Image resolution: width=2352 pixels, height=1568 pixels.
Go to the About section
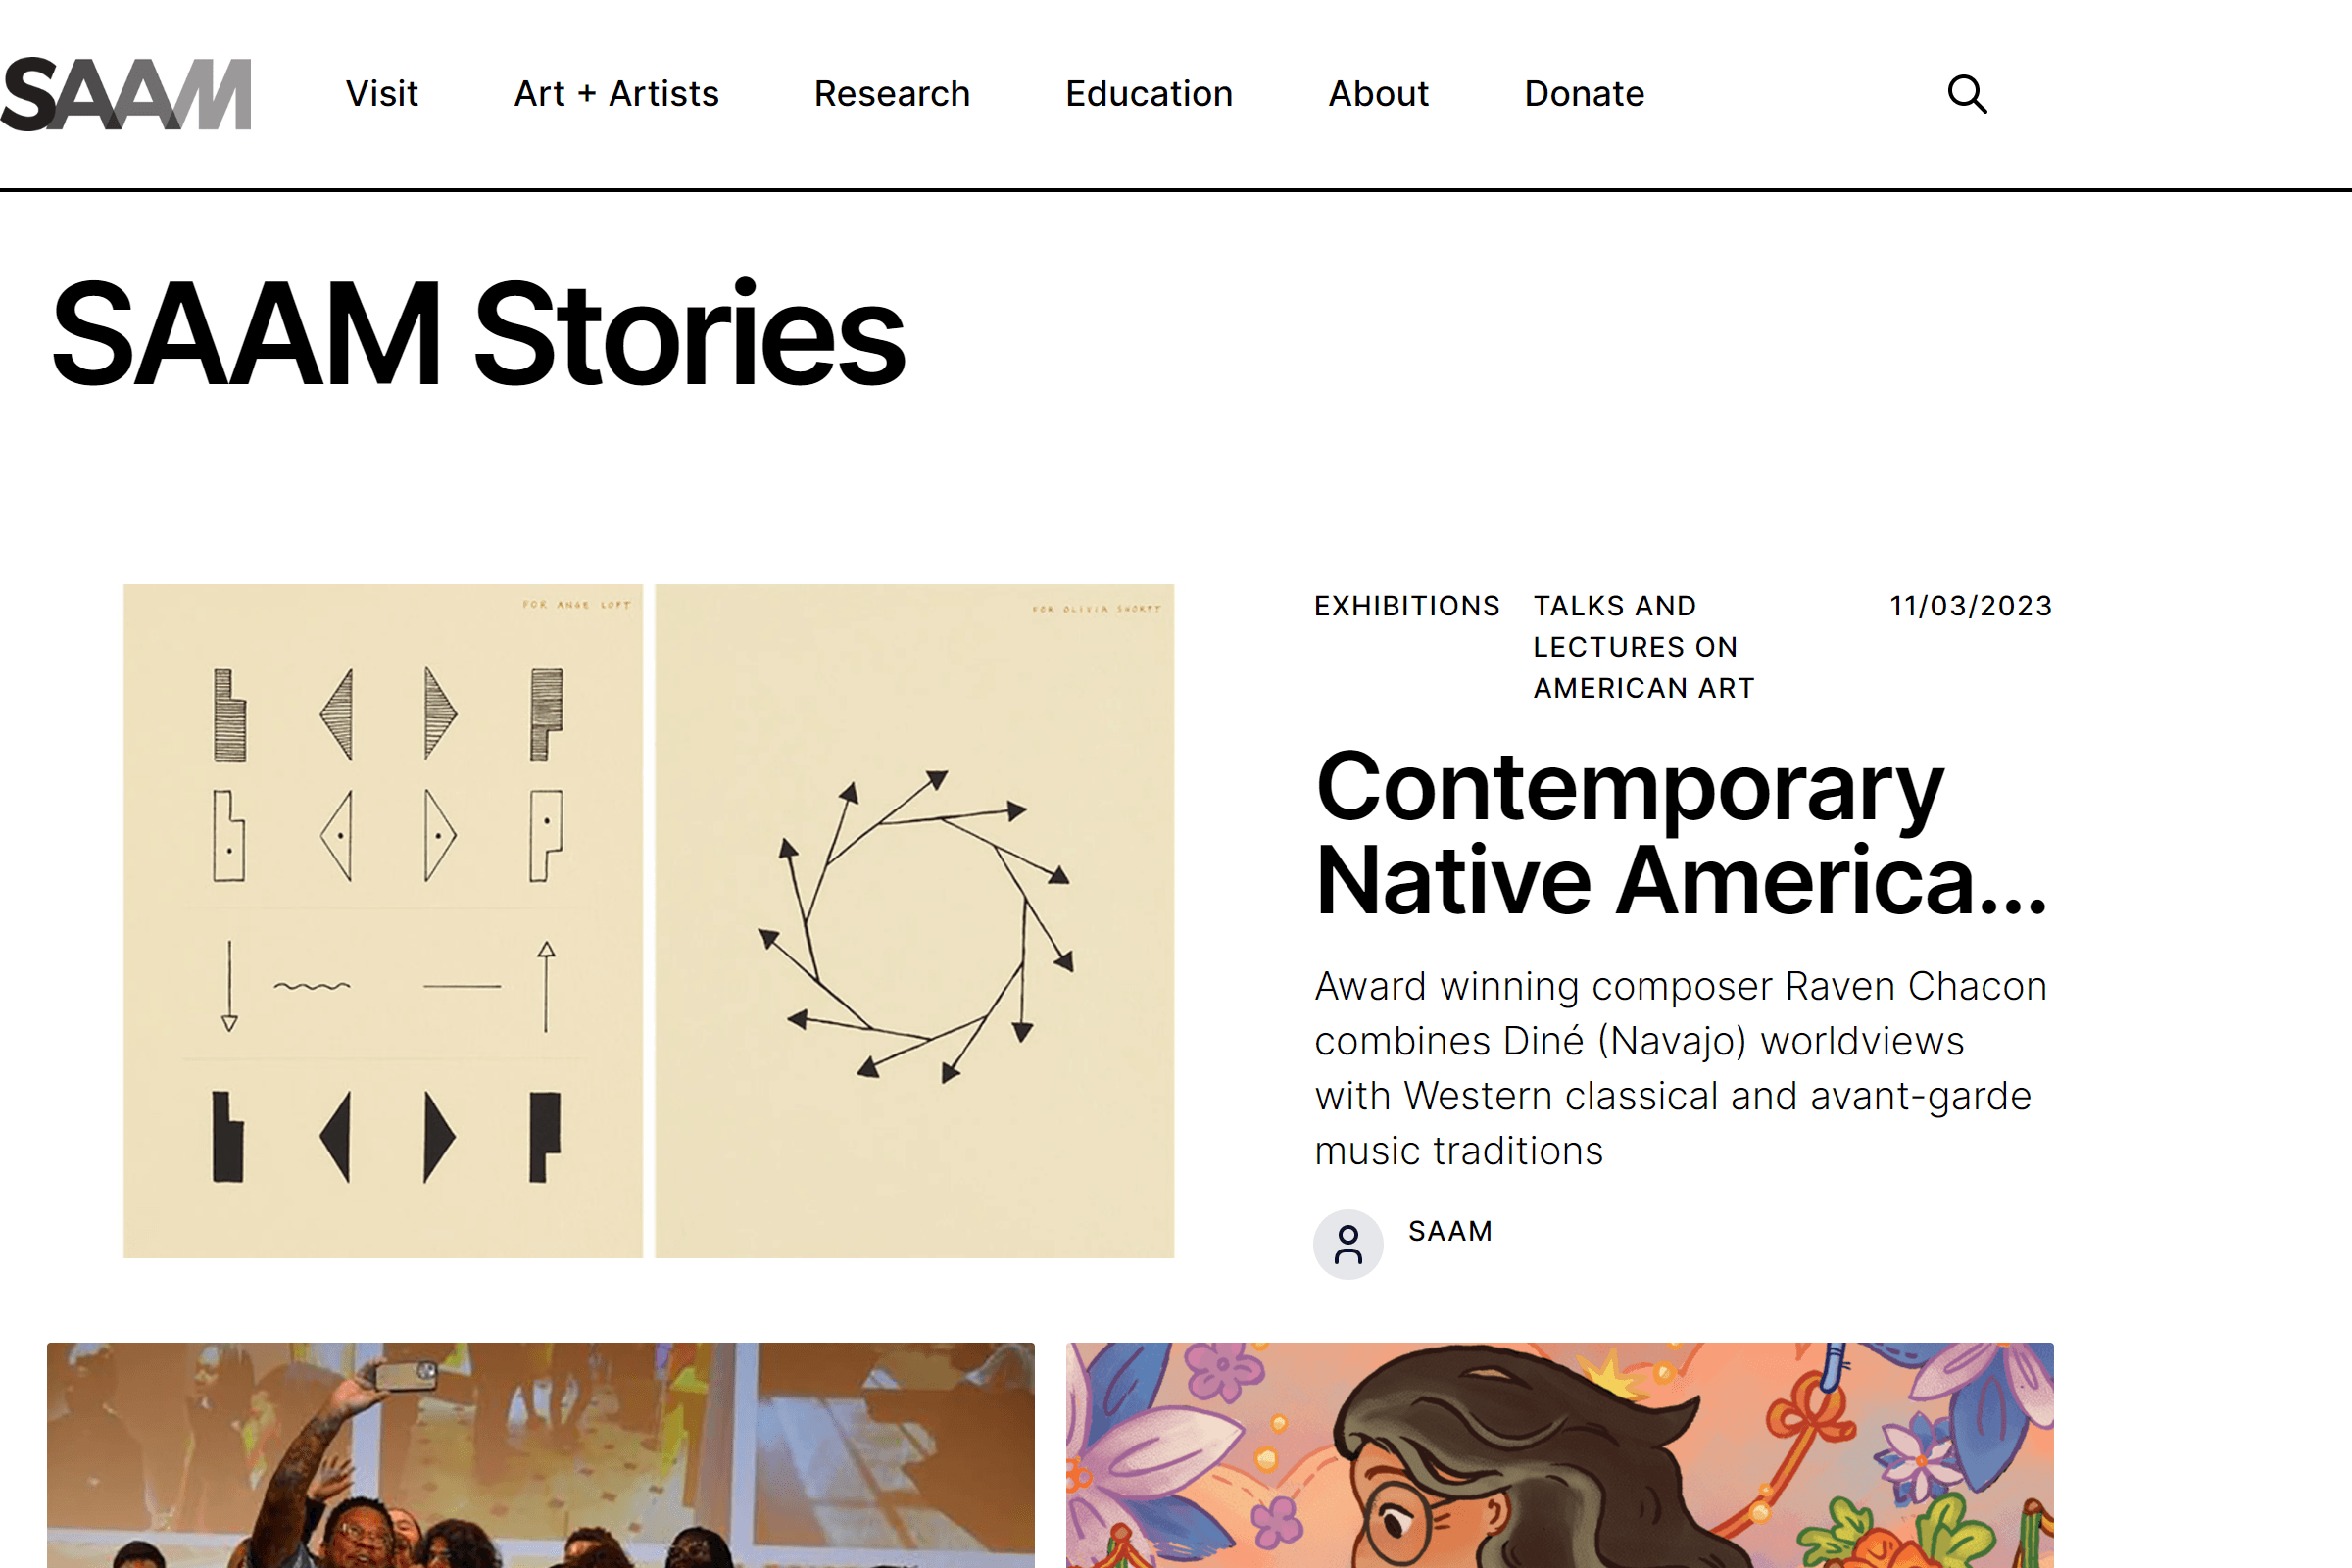[x=1378, y=94]
